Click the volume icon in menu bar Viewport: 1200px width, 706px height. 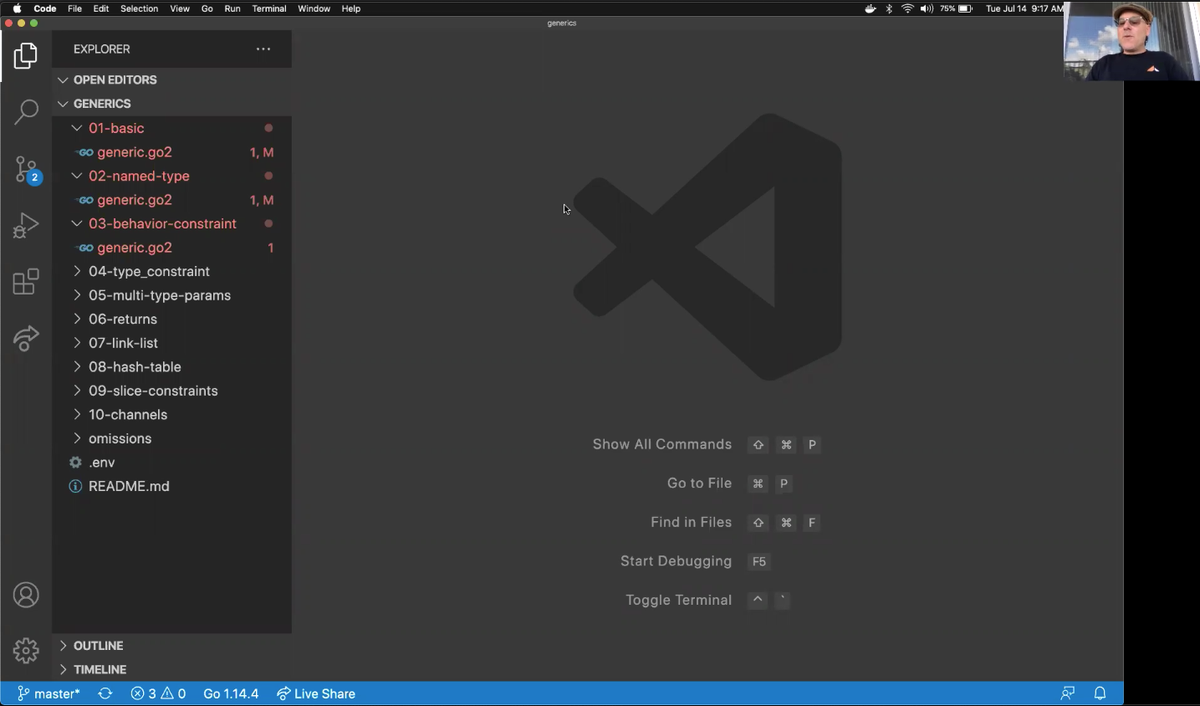(x=926, y=8)
